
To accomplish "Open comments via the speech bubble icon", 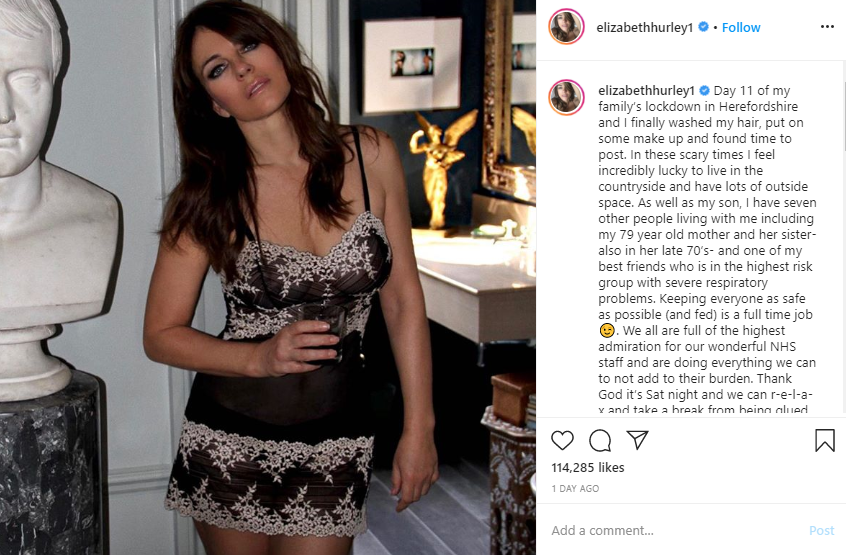I will pyautogui.click(x=599, y=441).
